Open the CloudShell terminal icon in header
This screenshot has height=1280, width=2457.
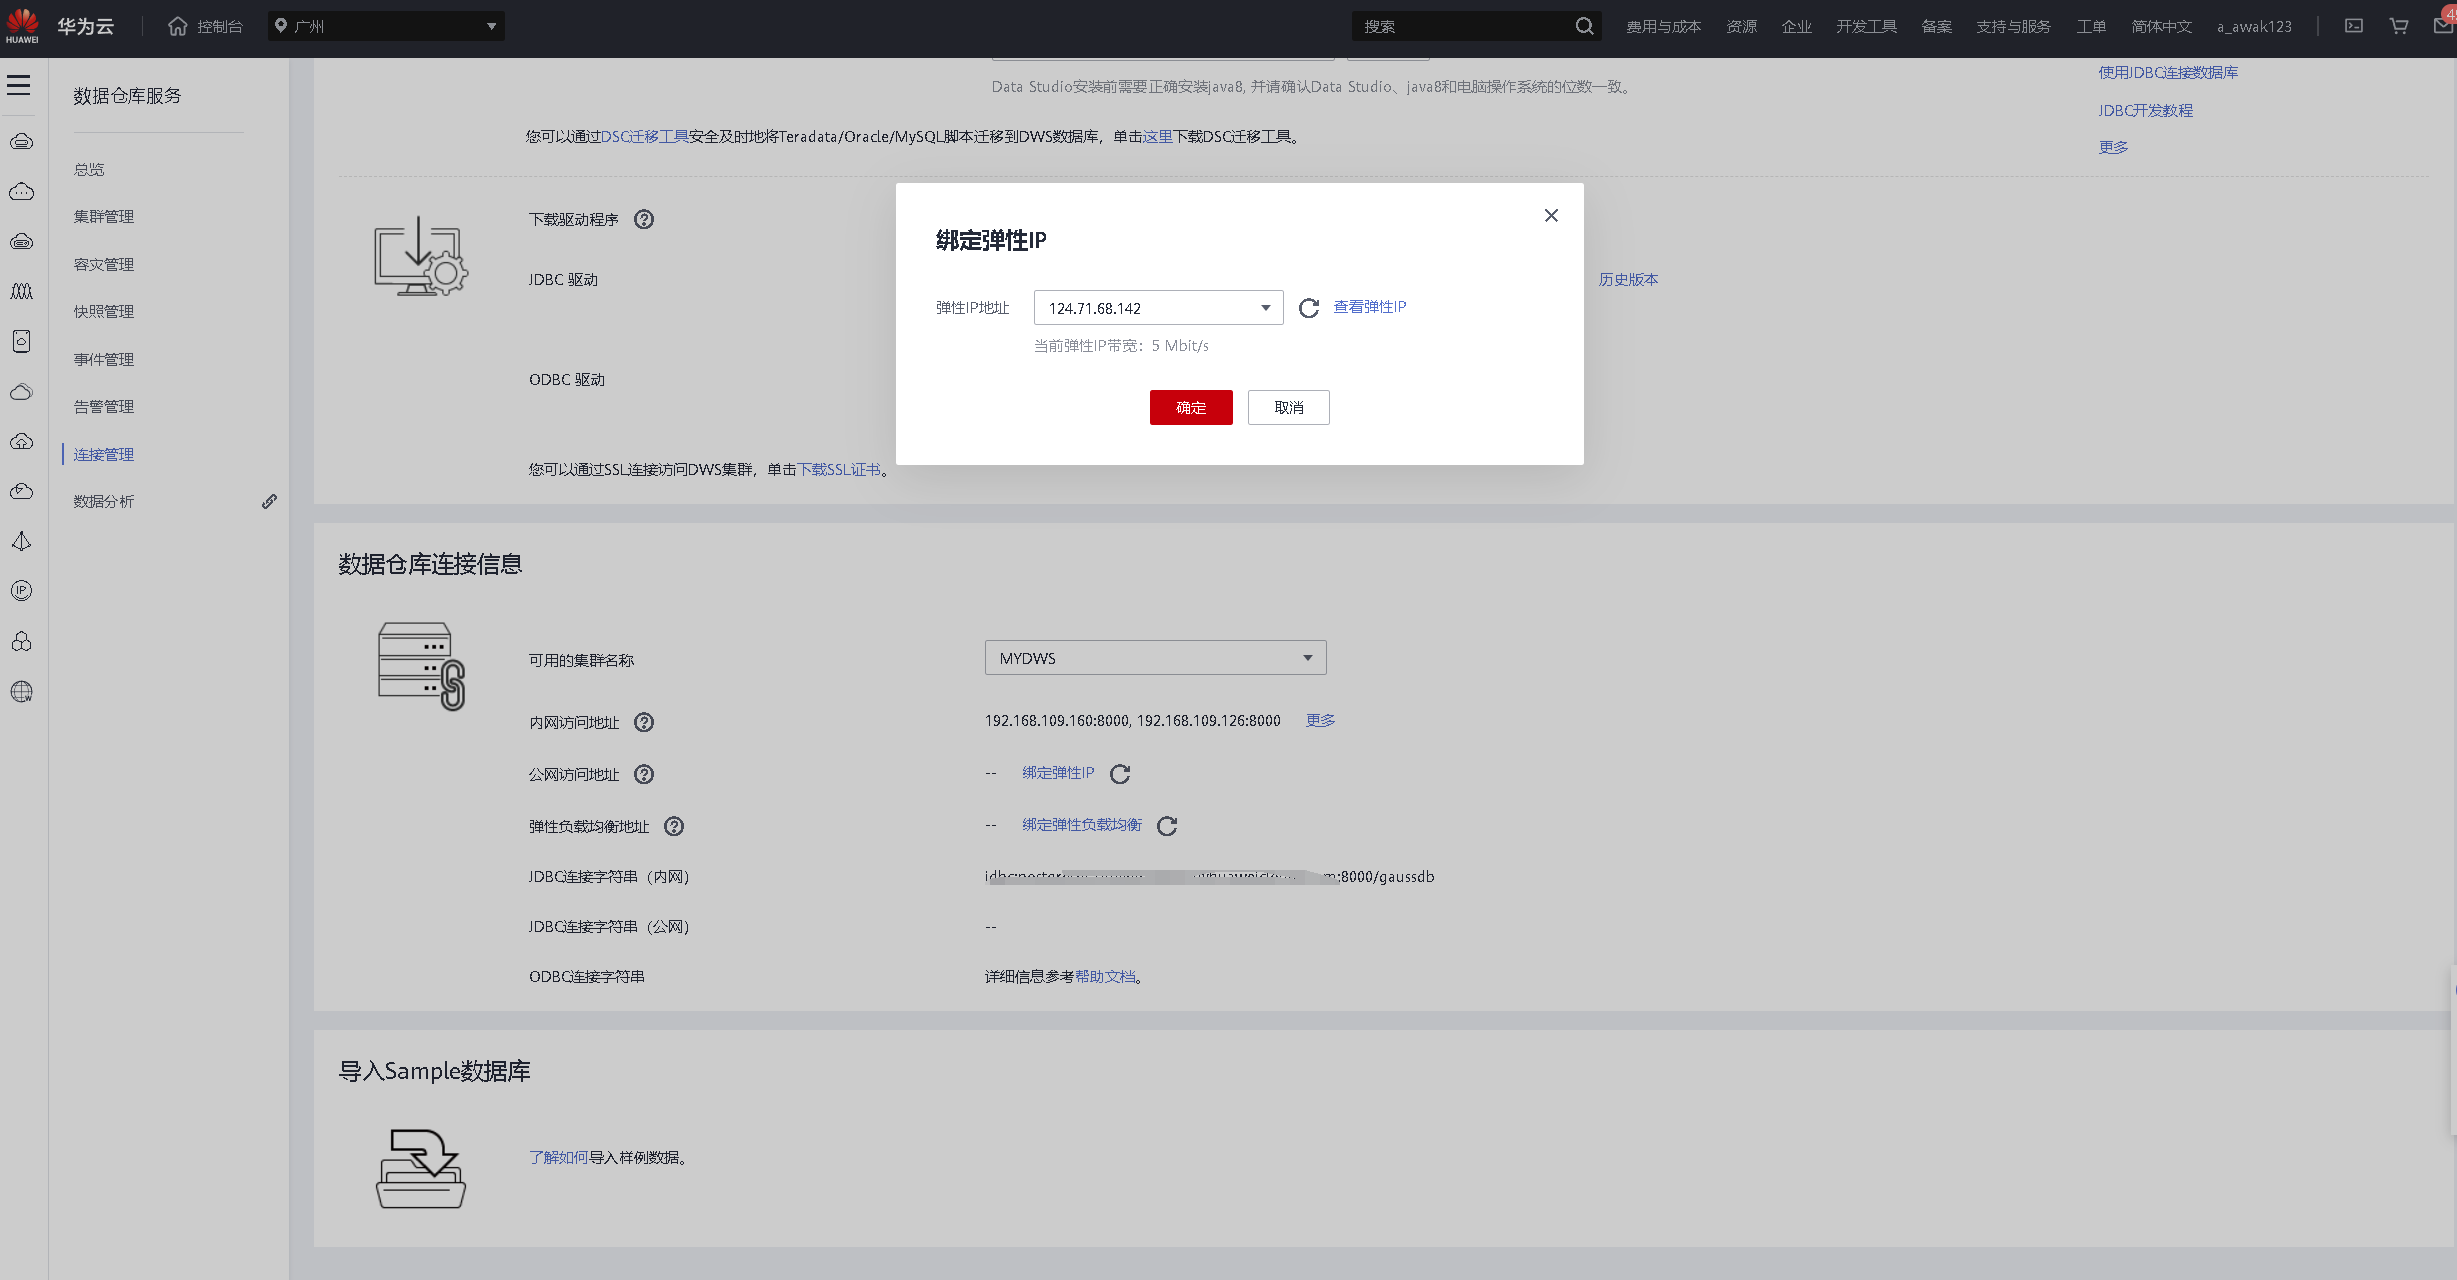pos(2354,26)
